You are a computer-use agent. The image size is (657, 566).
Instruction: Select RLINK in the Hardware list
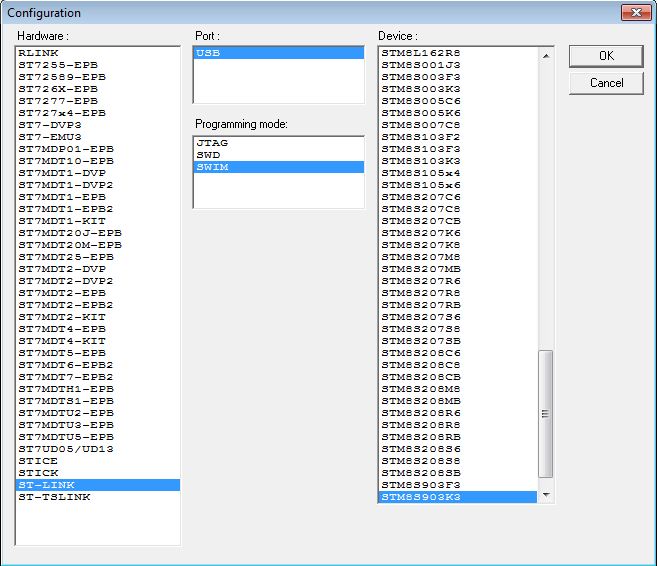click(40, 53)
